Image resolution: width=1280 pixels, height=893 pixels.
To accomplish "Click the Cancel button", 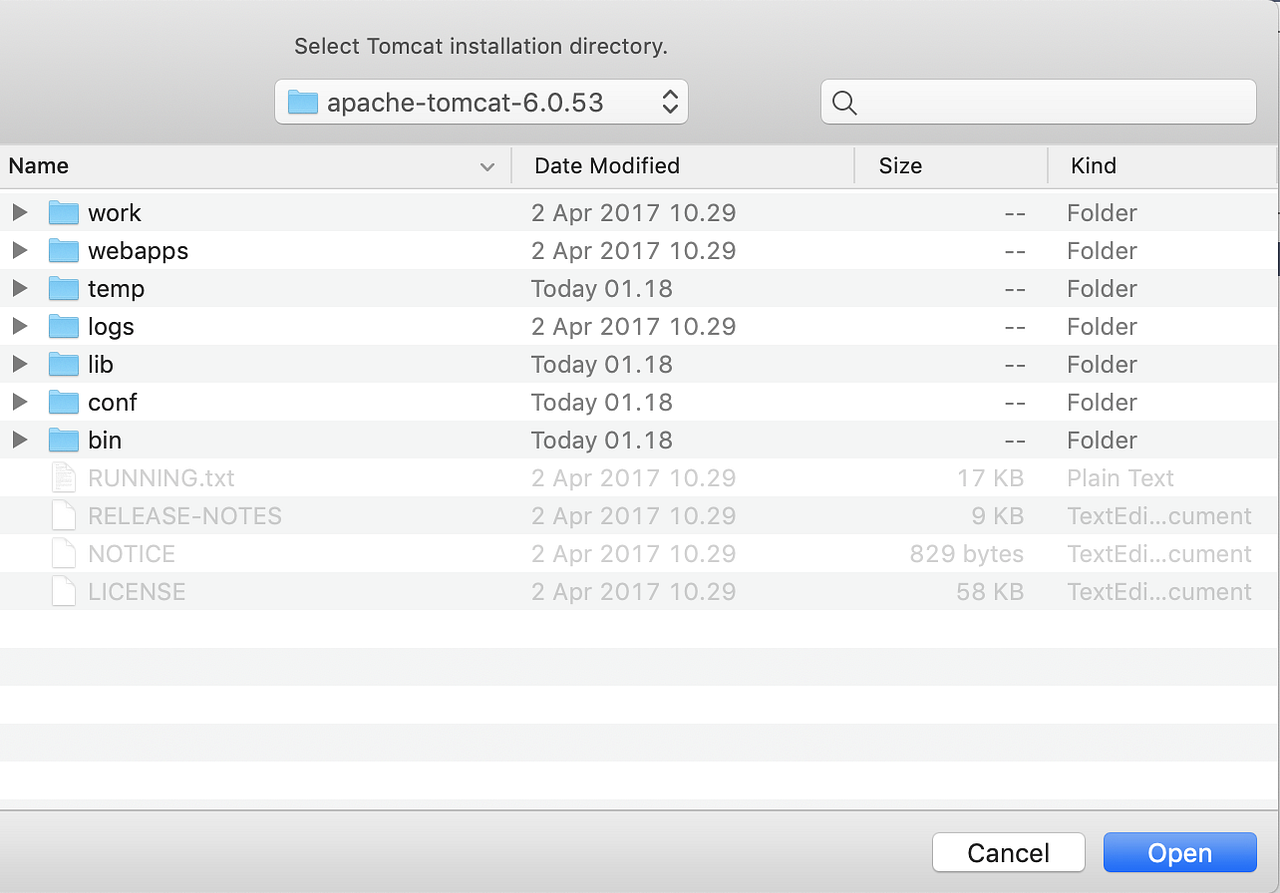I will (1008, 853).
